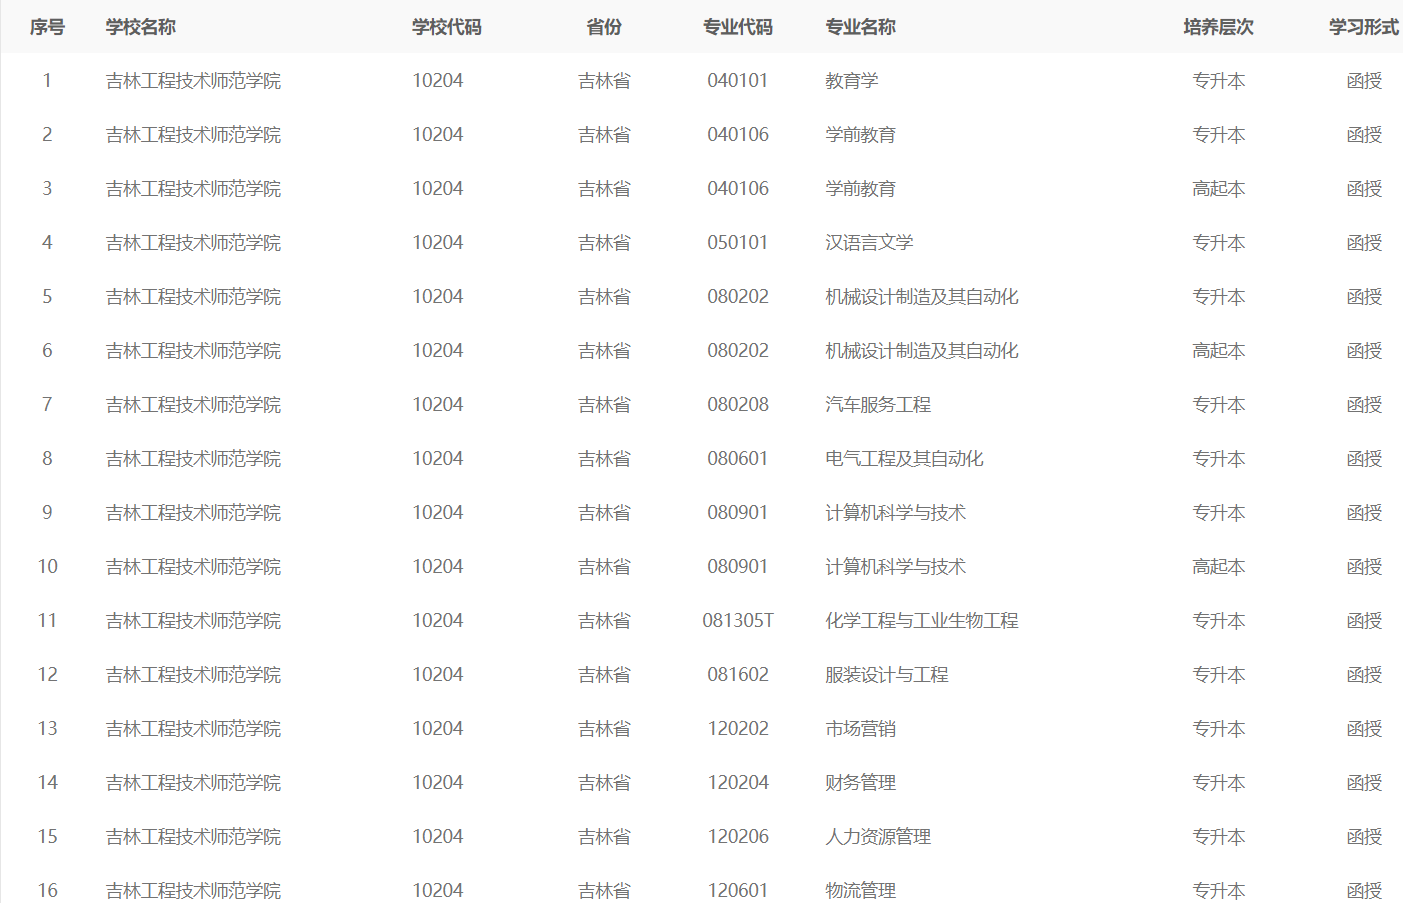This screenshot has height=903, width=1403.
Task: Click school code 10204 in row 4
Action: click(438, 243)
